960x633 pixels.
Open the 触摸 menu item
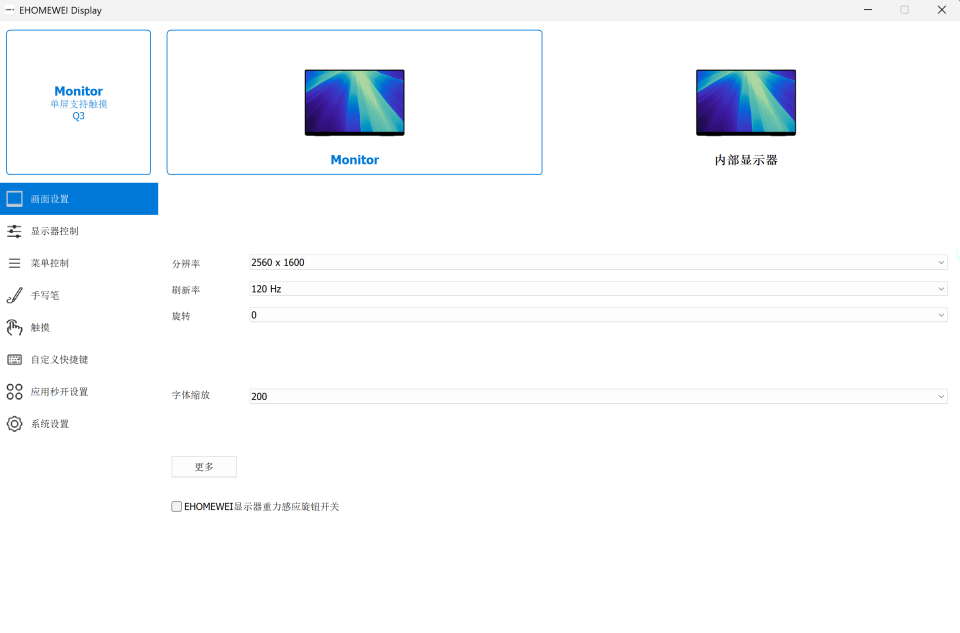79,328
